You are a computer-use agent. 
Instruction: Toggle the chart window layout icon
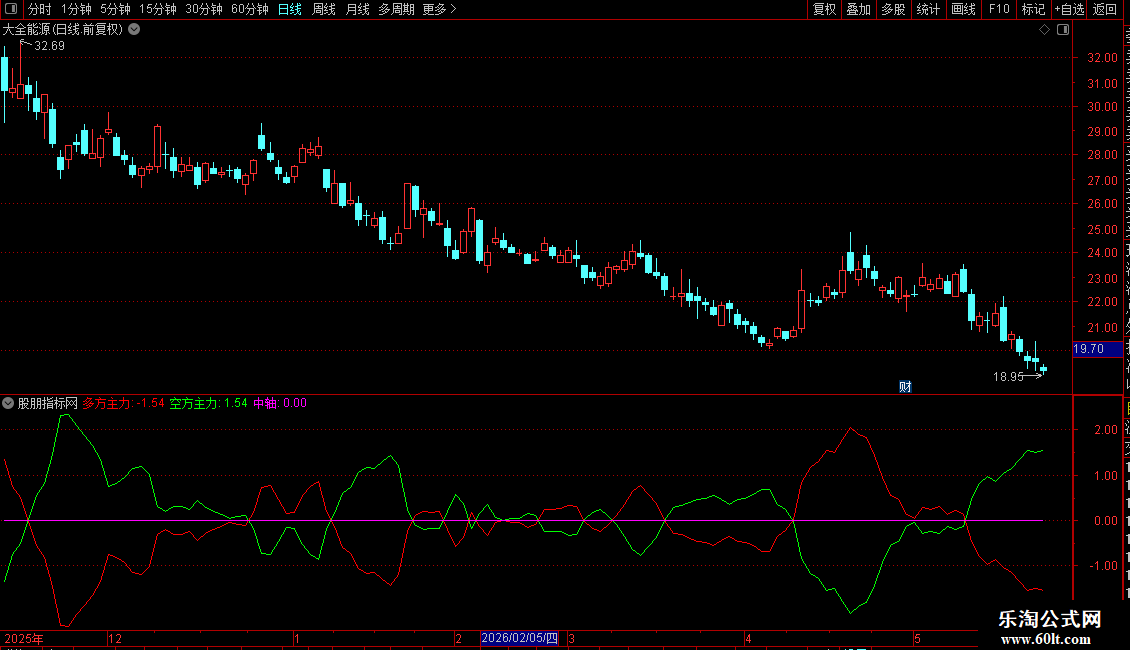[1063, 30]
